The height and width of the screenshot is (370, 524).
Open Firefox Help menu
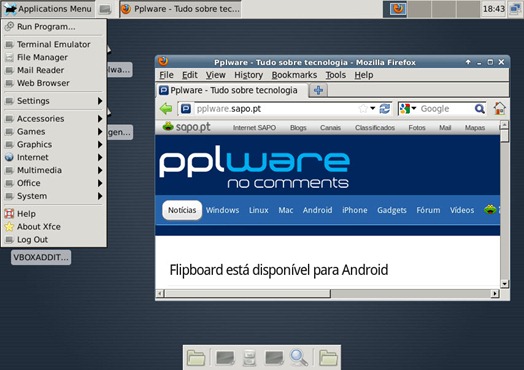click(364, 75)
